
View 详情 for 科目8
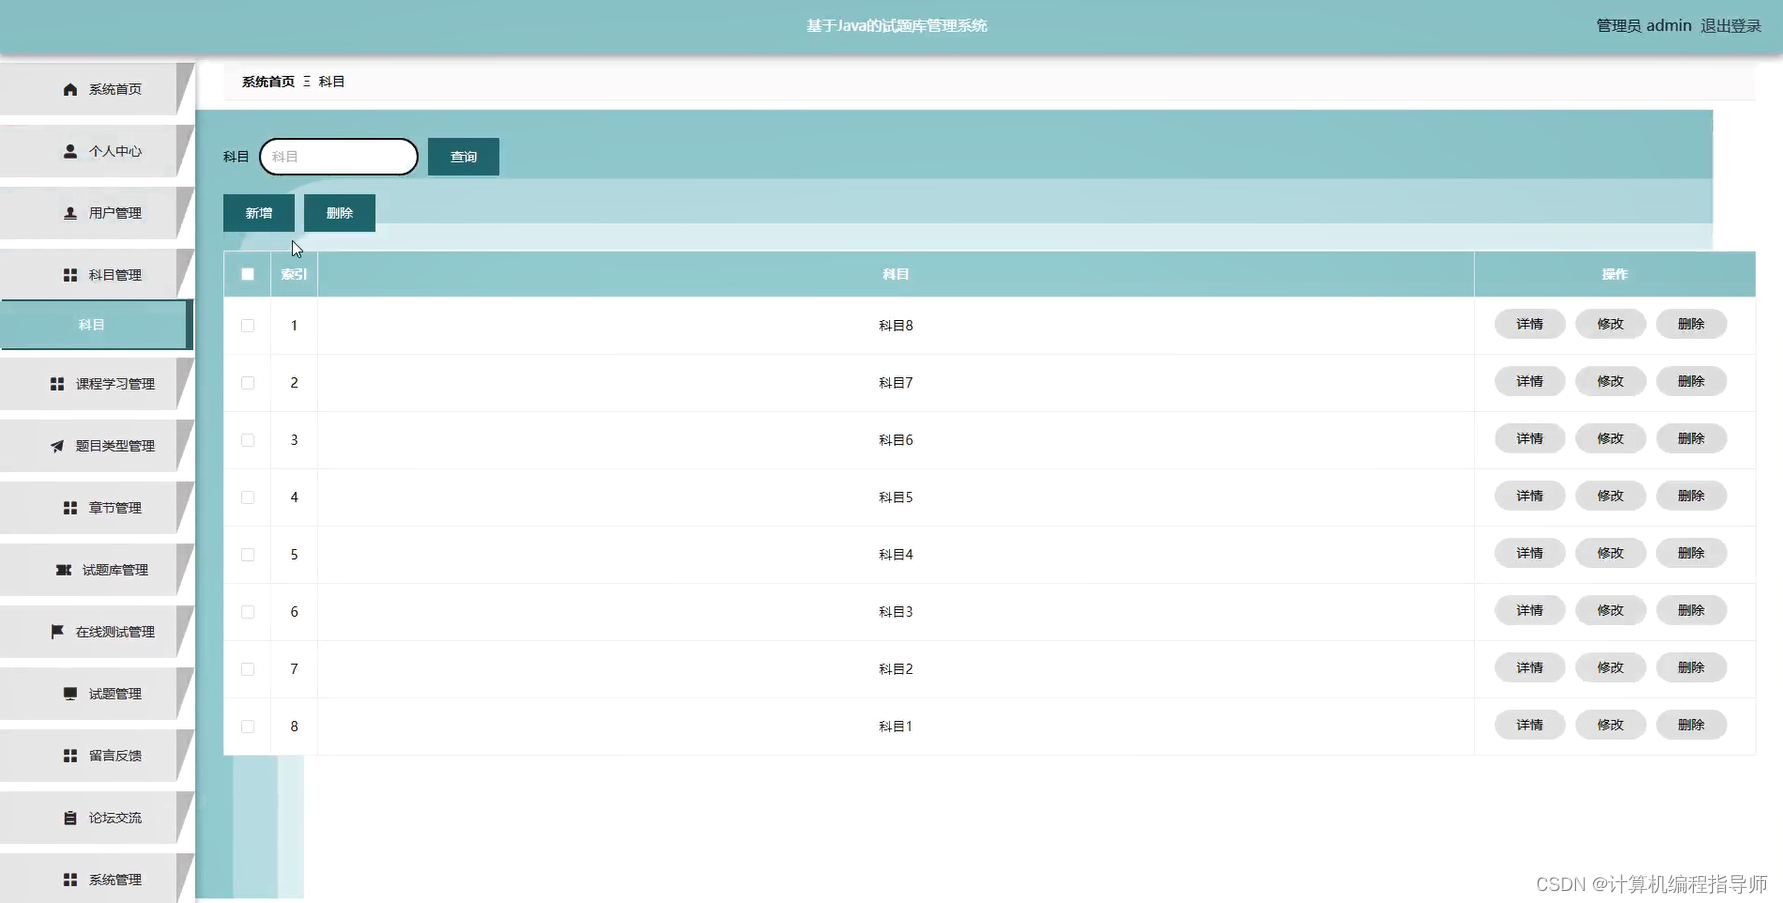coord(1530,324)
